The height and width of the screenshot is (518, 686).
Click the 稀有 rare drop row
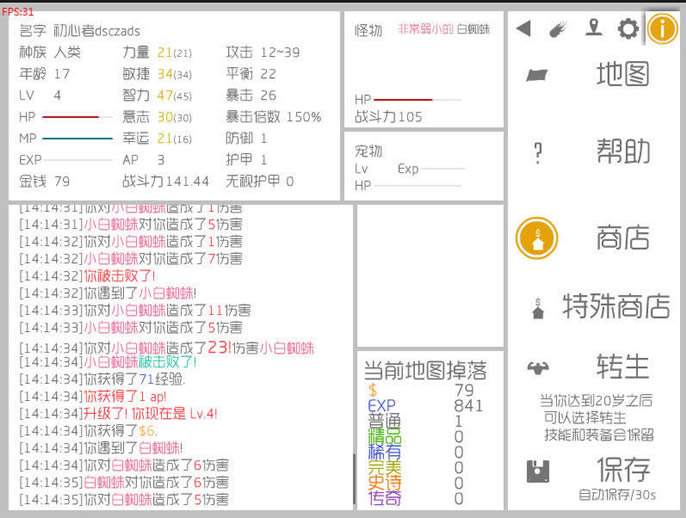(x=415, y=452)
